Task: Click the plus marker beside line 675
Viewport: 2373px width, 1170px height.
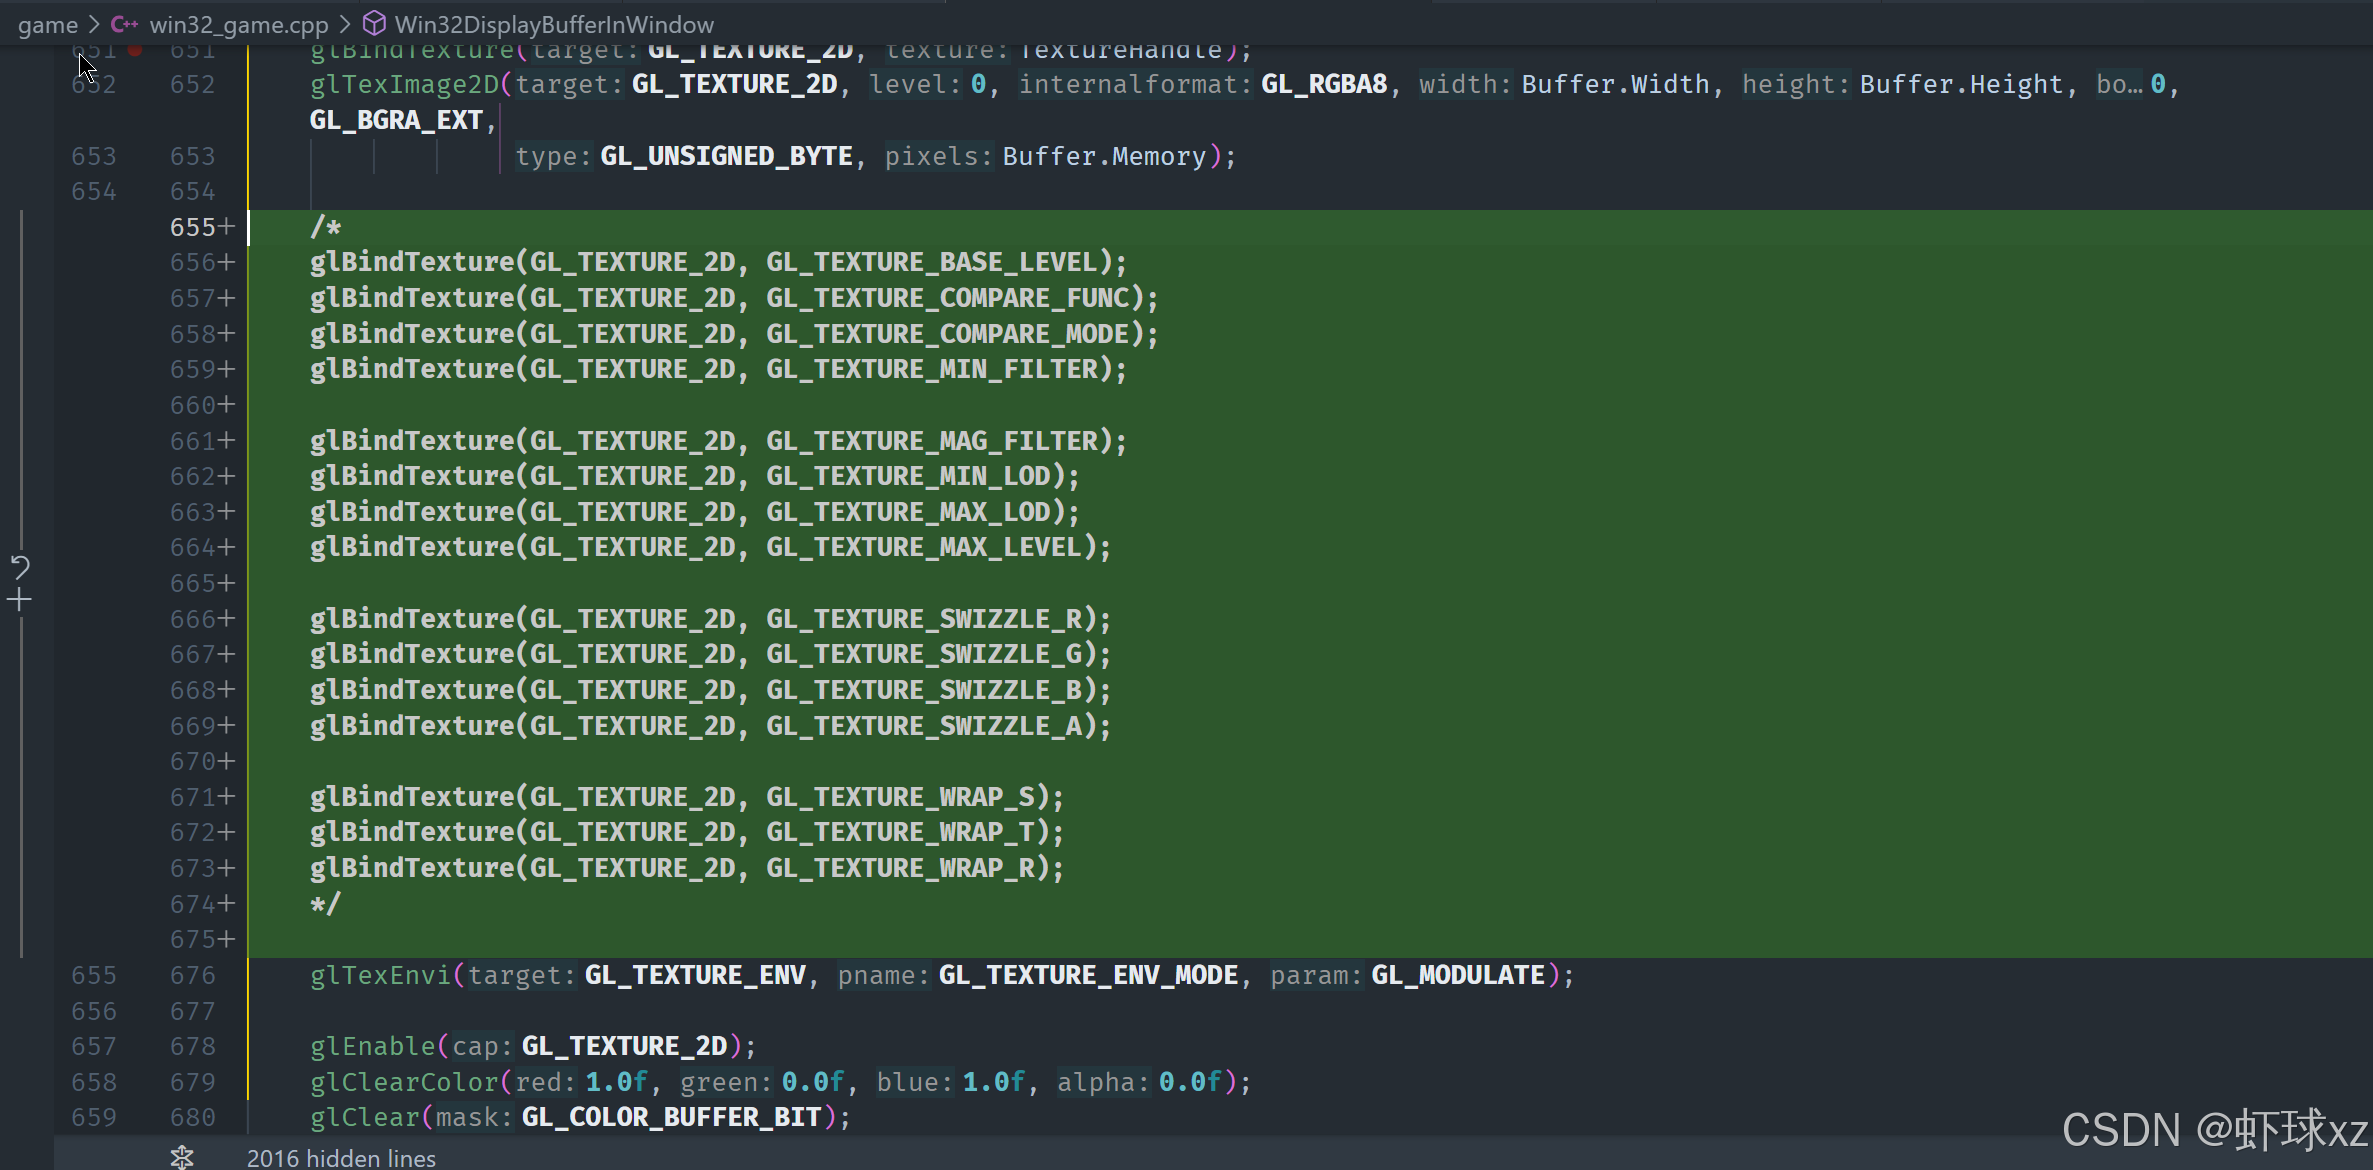Action: pos(227,939)
